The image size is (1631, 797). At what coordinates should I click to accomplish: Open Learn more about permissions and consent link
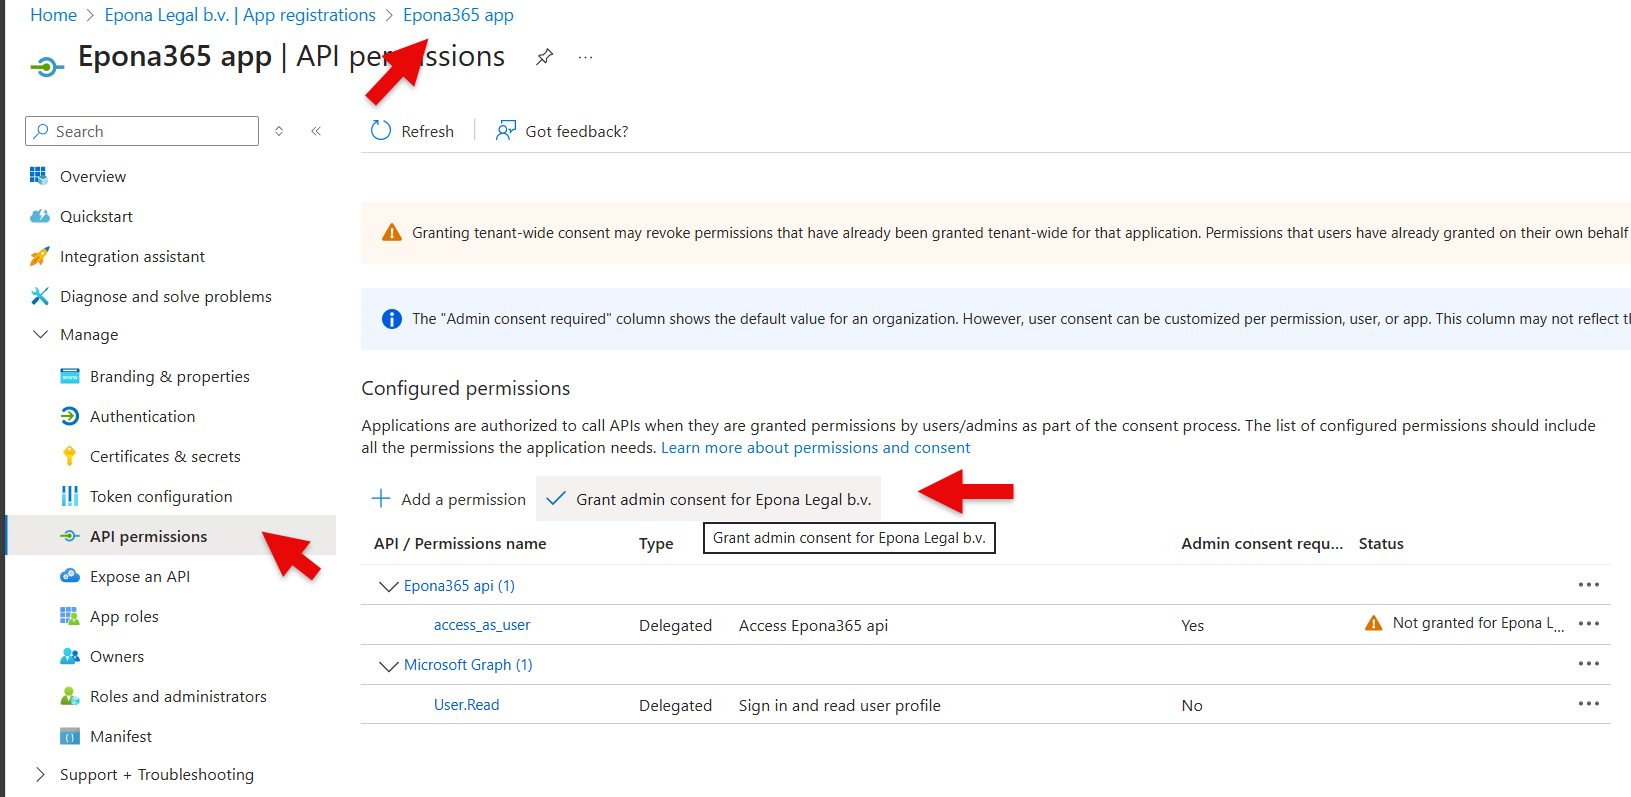[815, 448]
